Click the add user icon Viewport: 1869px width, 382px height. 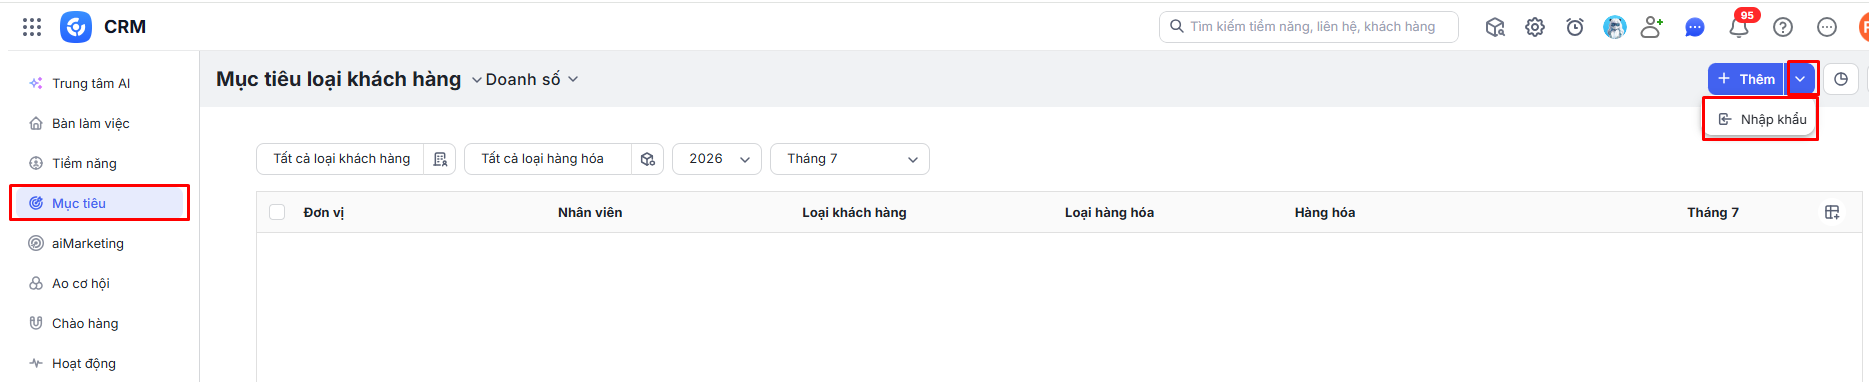1652,27
